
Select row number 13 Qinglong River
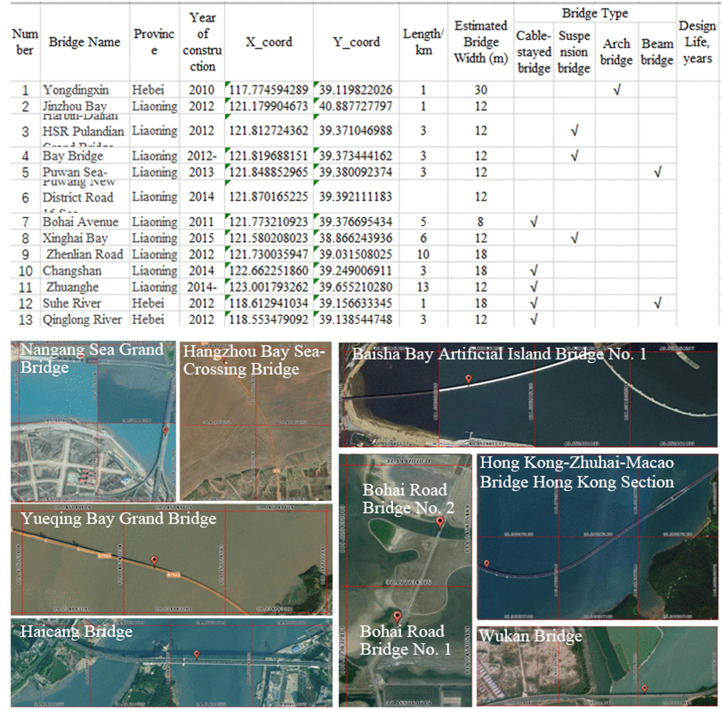point(344,320)
